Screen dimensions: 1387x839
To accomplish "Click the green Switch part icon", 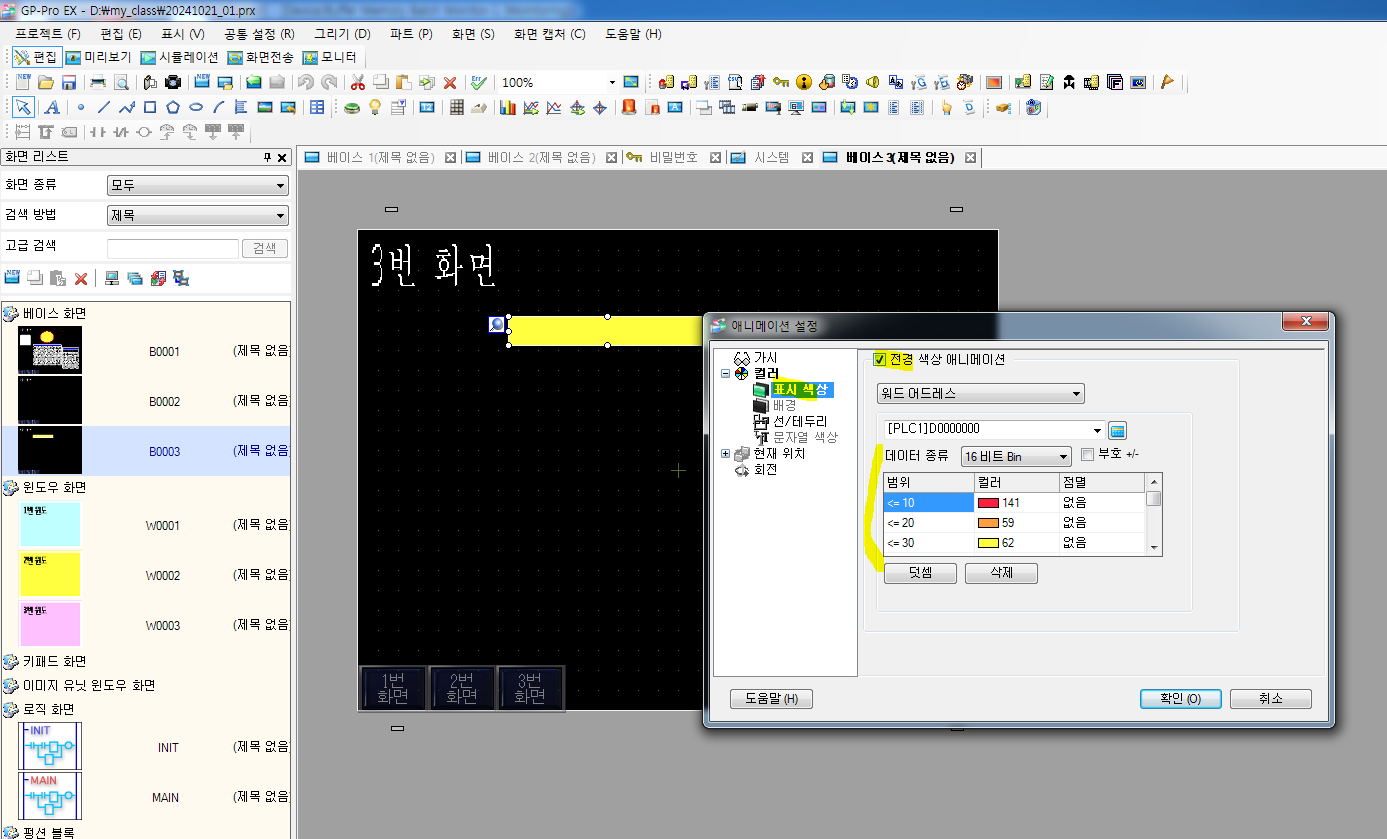I will [352, 107].
